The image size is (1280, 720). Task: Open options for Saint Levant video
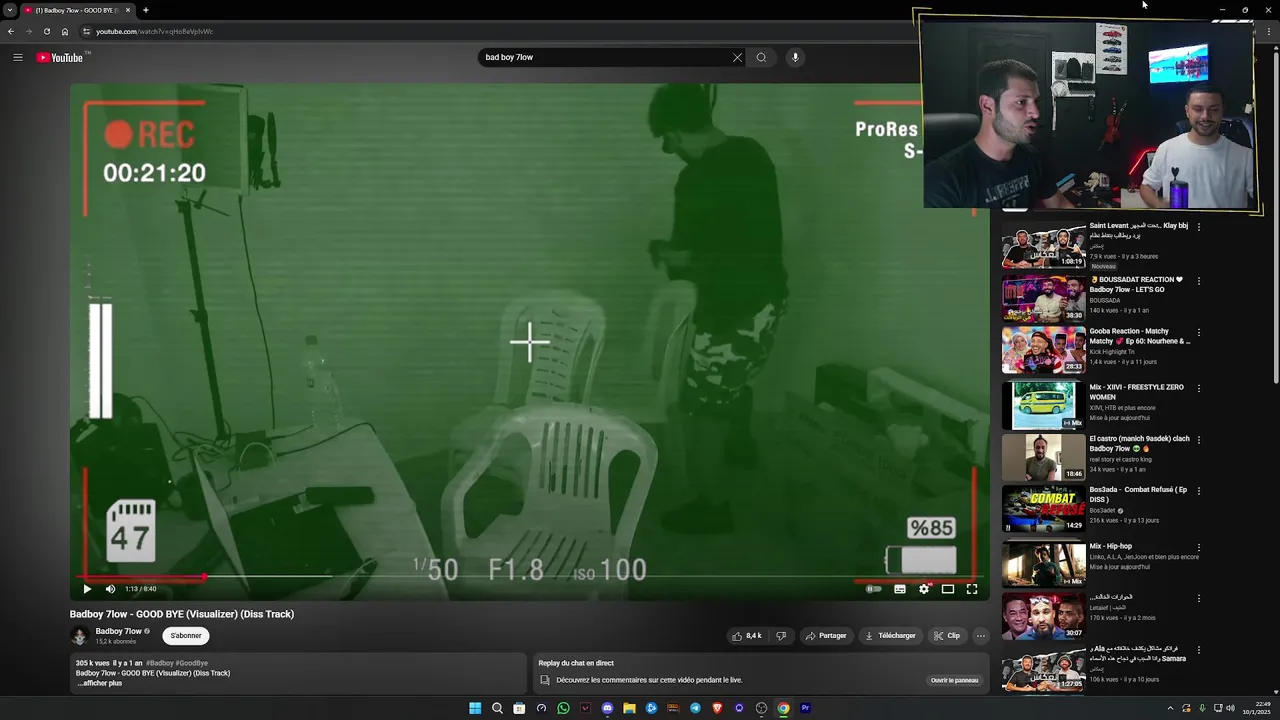tap(1198, 227)
